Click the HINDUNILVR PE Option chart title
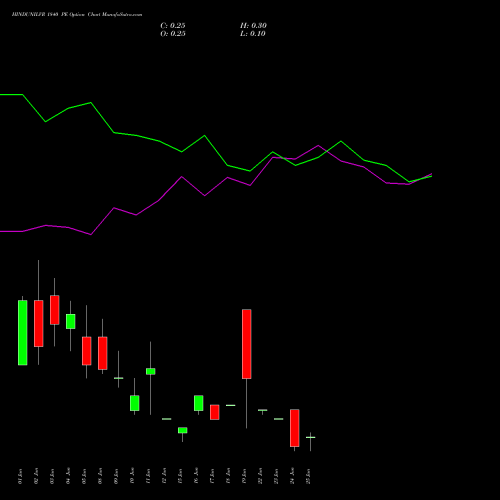 click(77, 15)
